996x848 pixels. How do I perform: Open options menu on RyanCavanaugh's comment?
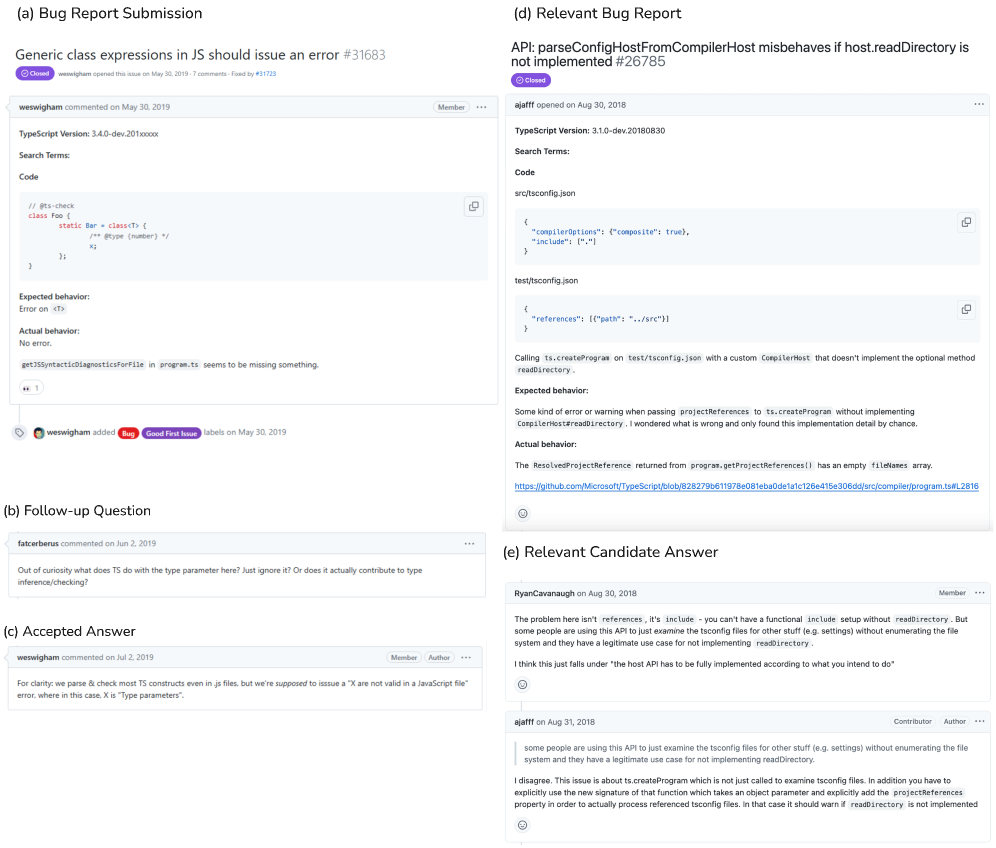point(978,593)
